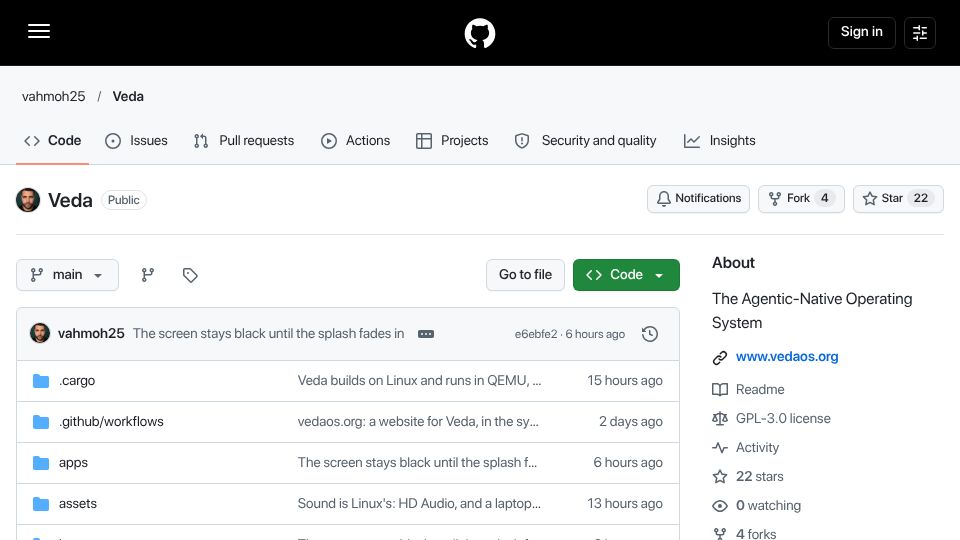Open the fork count 4

pyautogui.click(x=825, y=198)
